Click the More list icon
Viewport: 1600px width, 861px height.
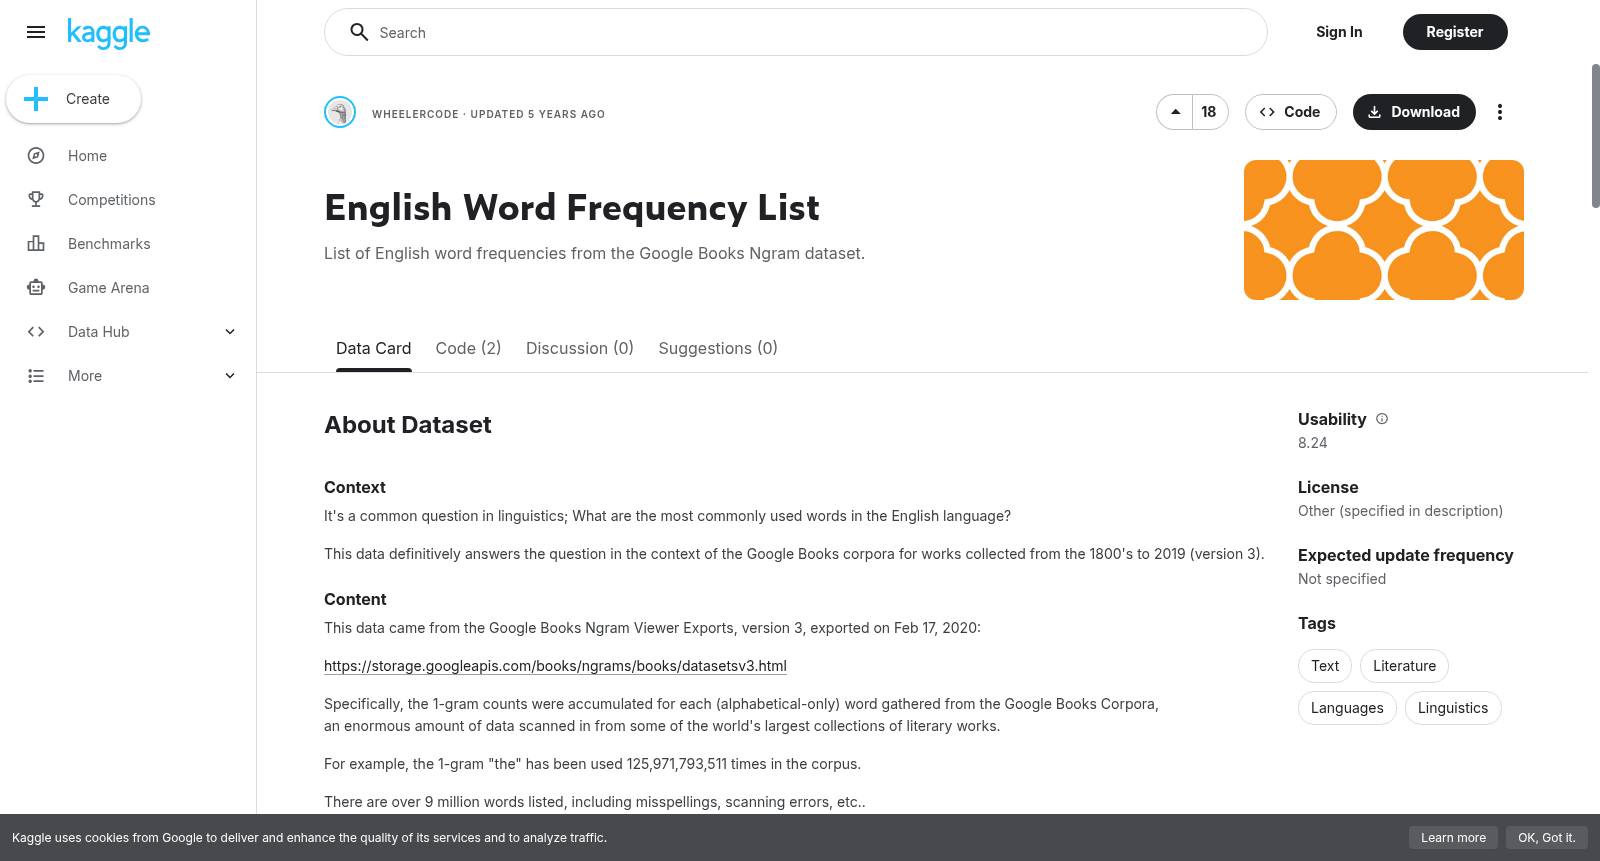pyautogui.click(x=36, y=376)
